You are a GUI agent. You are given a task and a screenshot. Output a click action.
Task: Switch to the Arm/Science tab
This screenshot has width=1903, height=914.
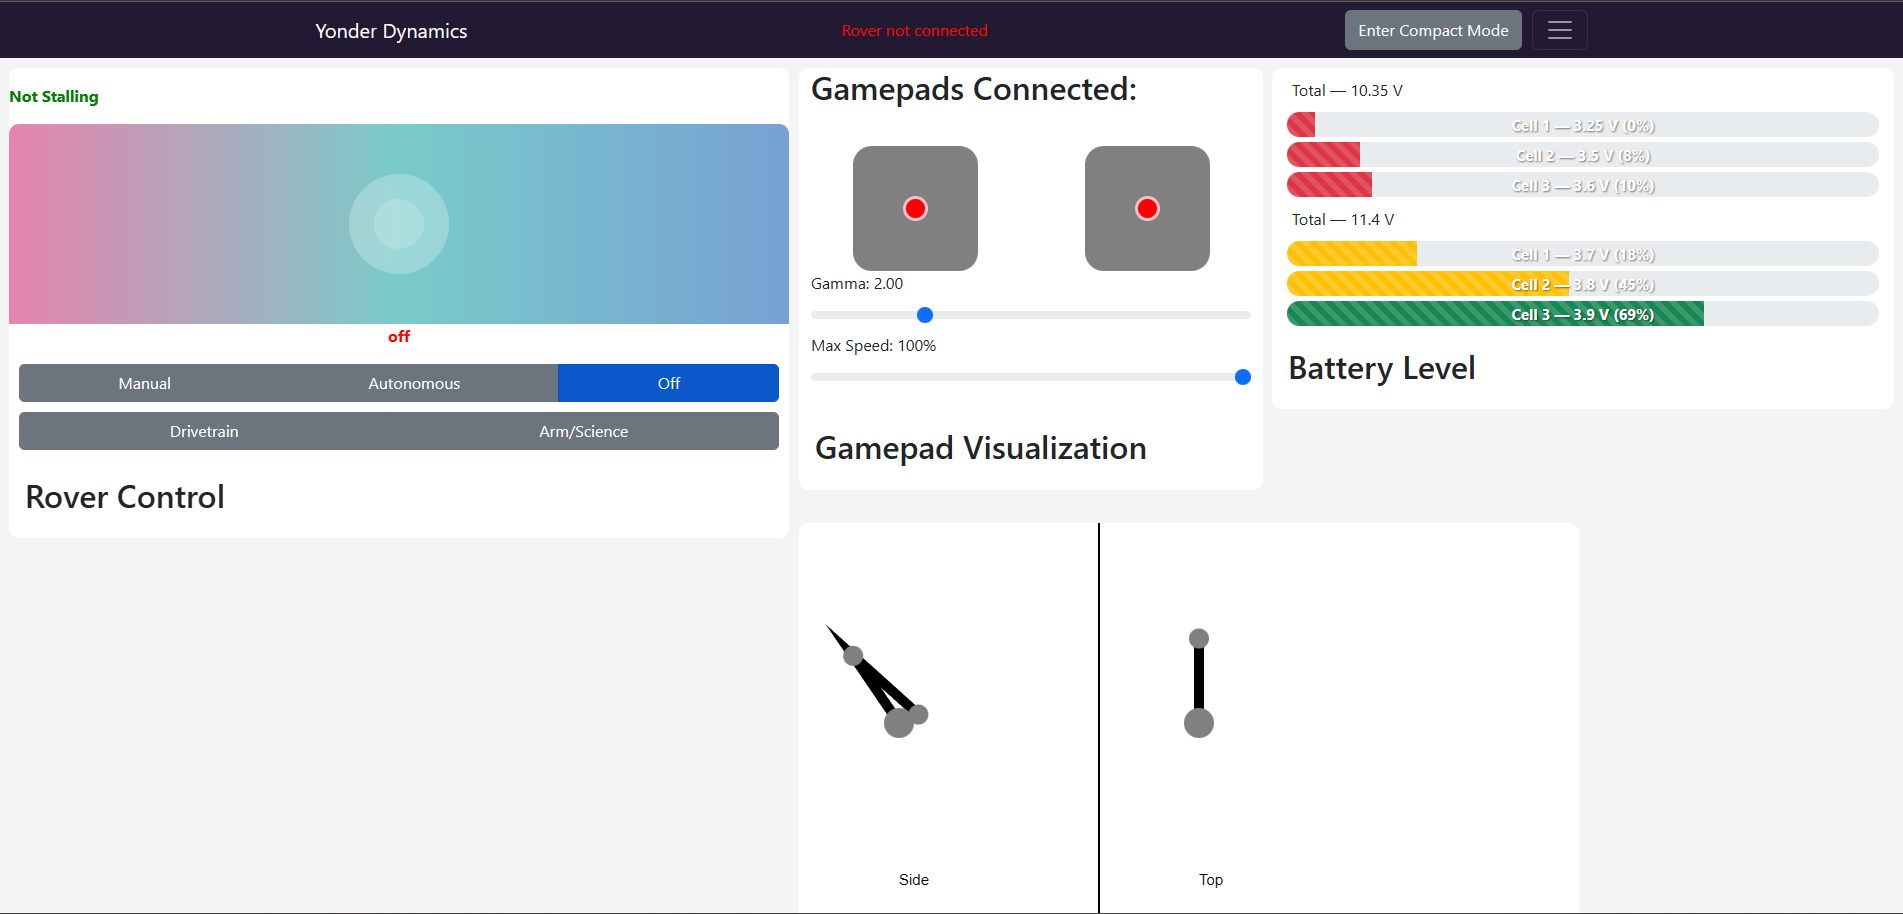583,431
